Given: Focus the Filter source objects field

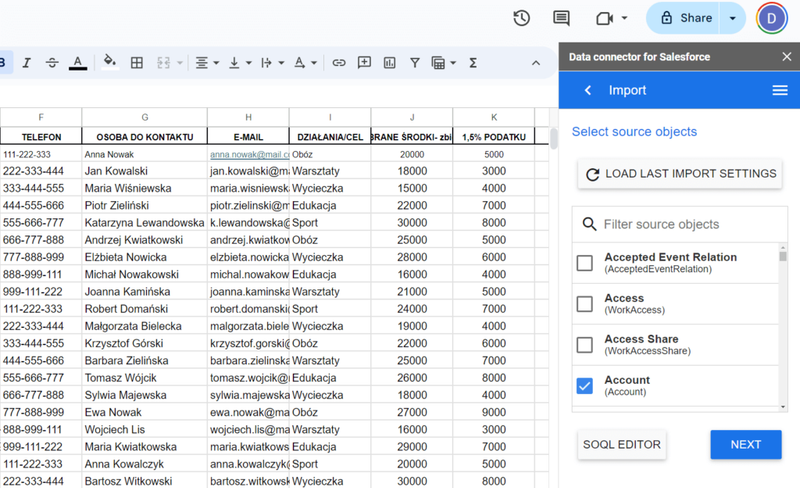Looking at the screenshot, I should click(x=680, y=224).
